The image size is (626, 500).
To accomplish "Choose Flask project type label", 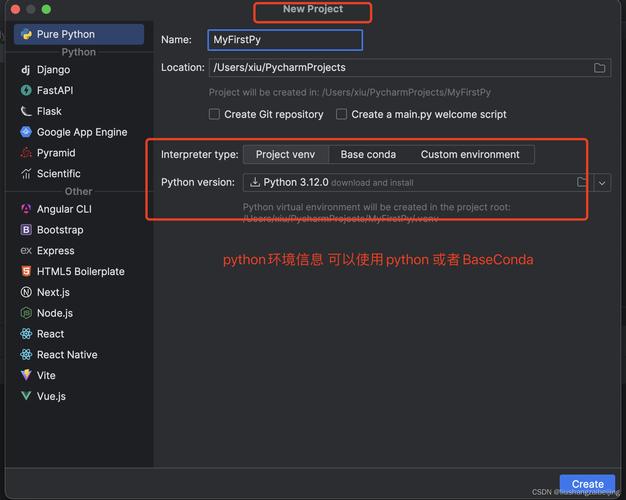I will tap(49, 111).
